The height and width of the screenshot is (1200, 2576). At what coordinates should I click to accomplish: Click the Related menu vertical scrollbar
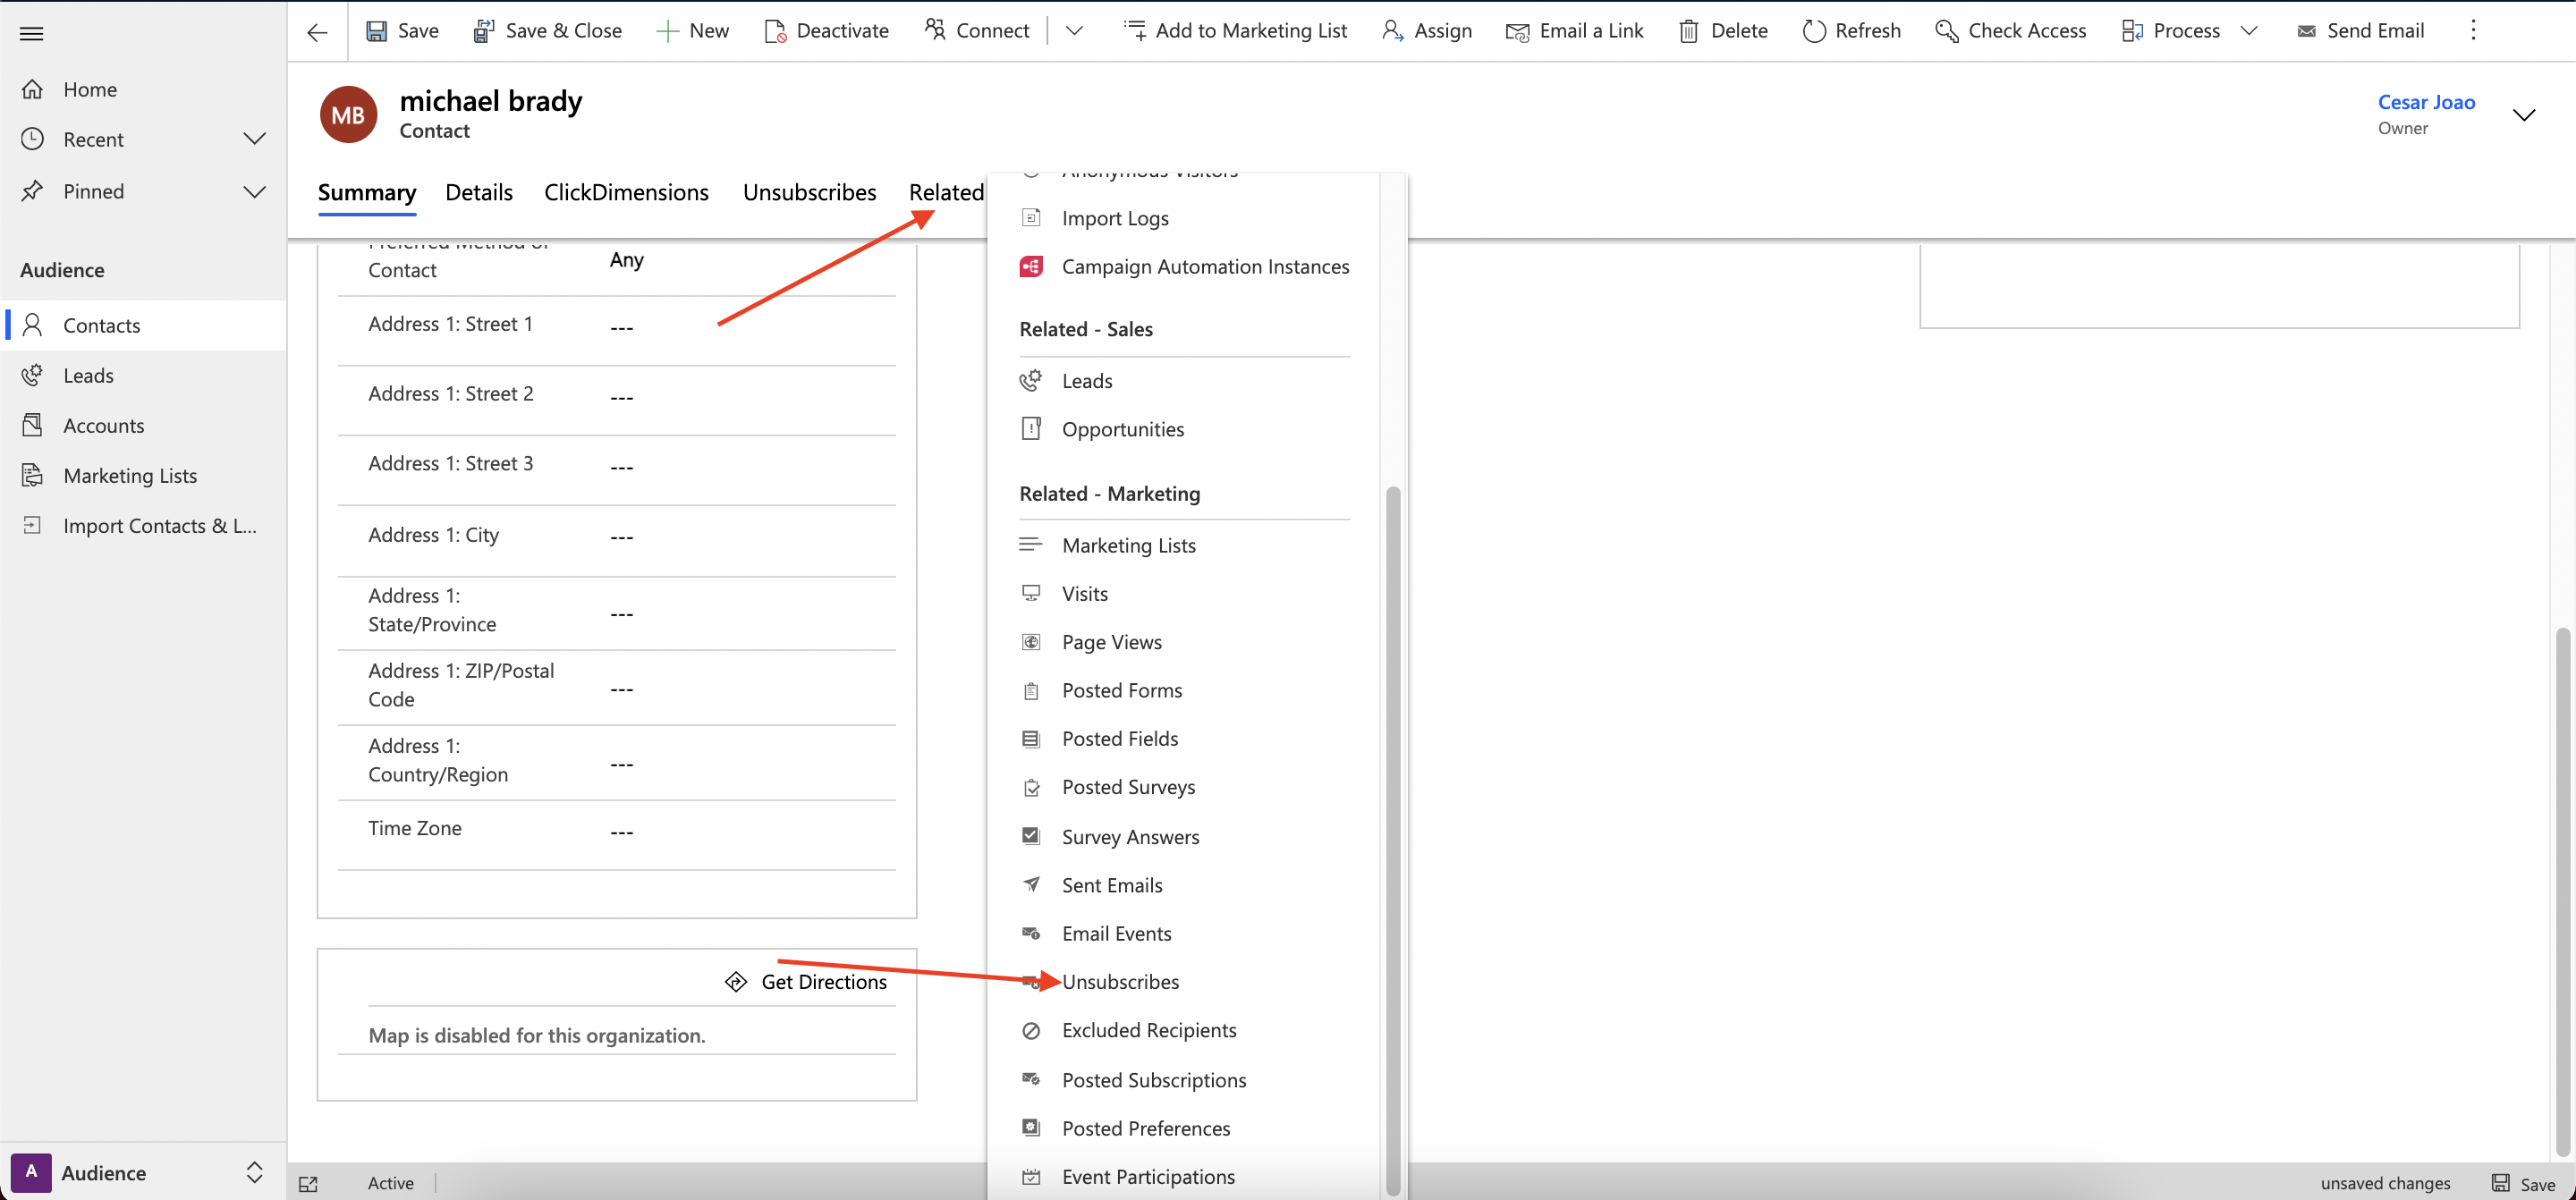click(1393, 840)
